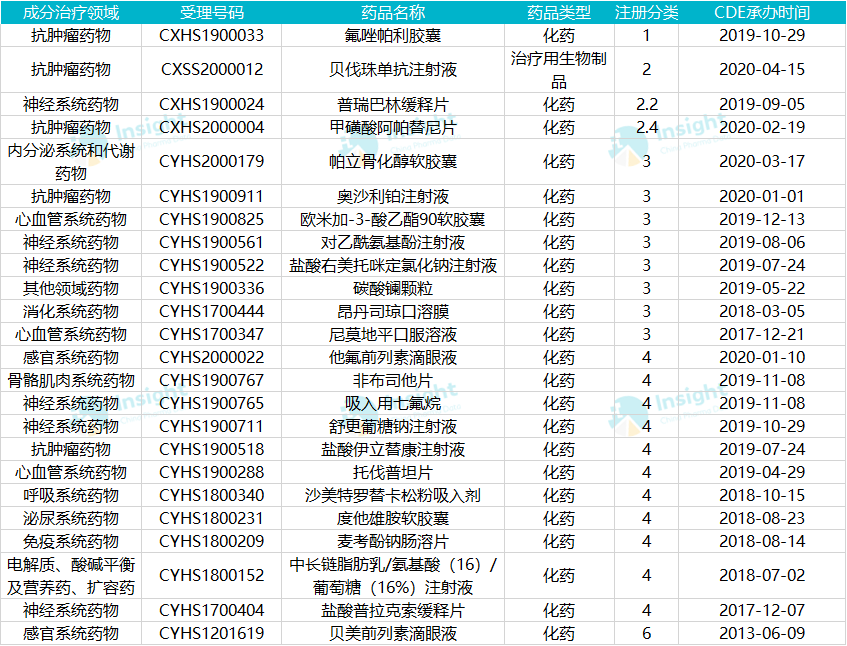Select cell CXHS2000004
Image resolution: width=847 pixels, height=646 pixels.
pos(212,127)
